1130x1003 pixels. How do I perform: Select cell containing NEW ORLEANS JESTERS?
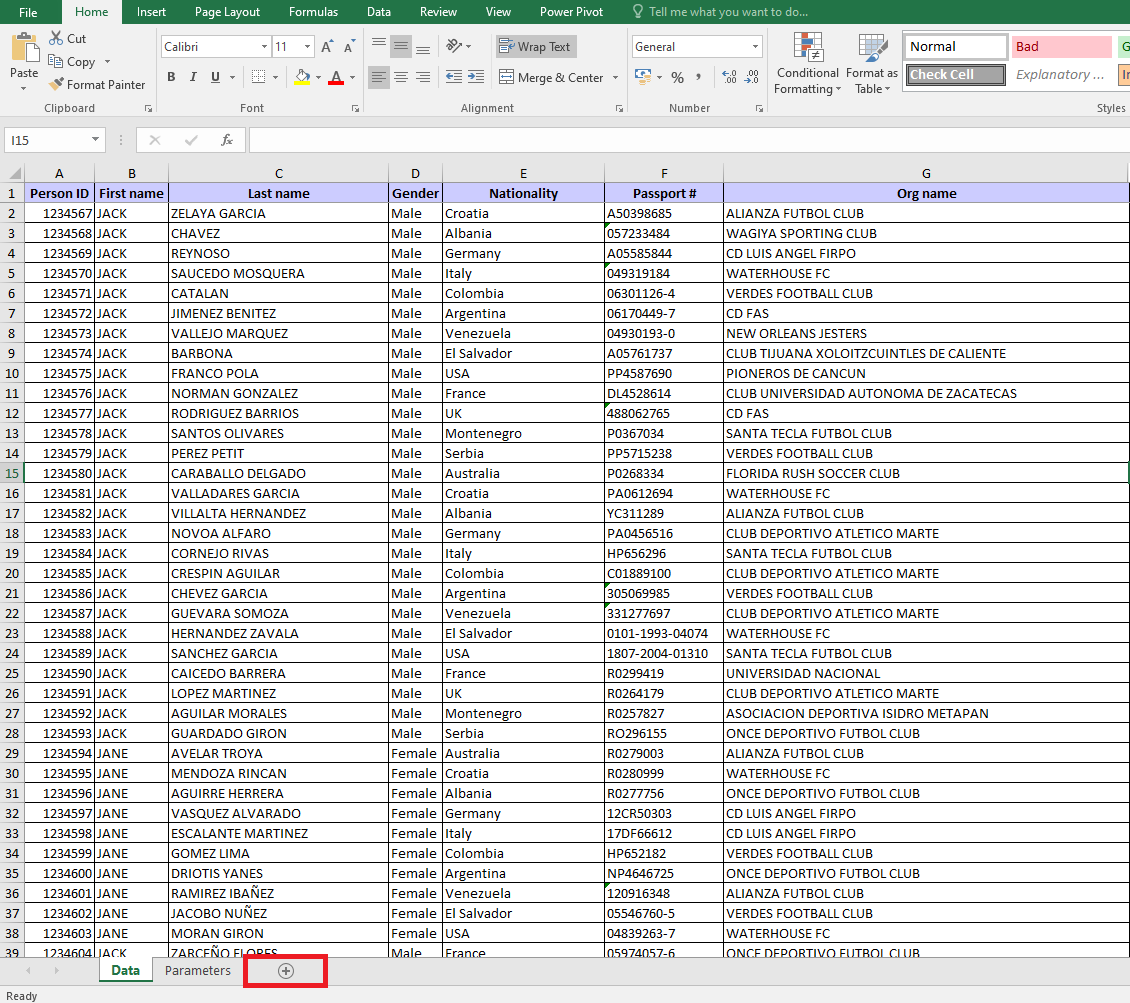pyautogui.click(x=797, y=333)
